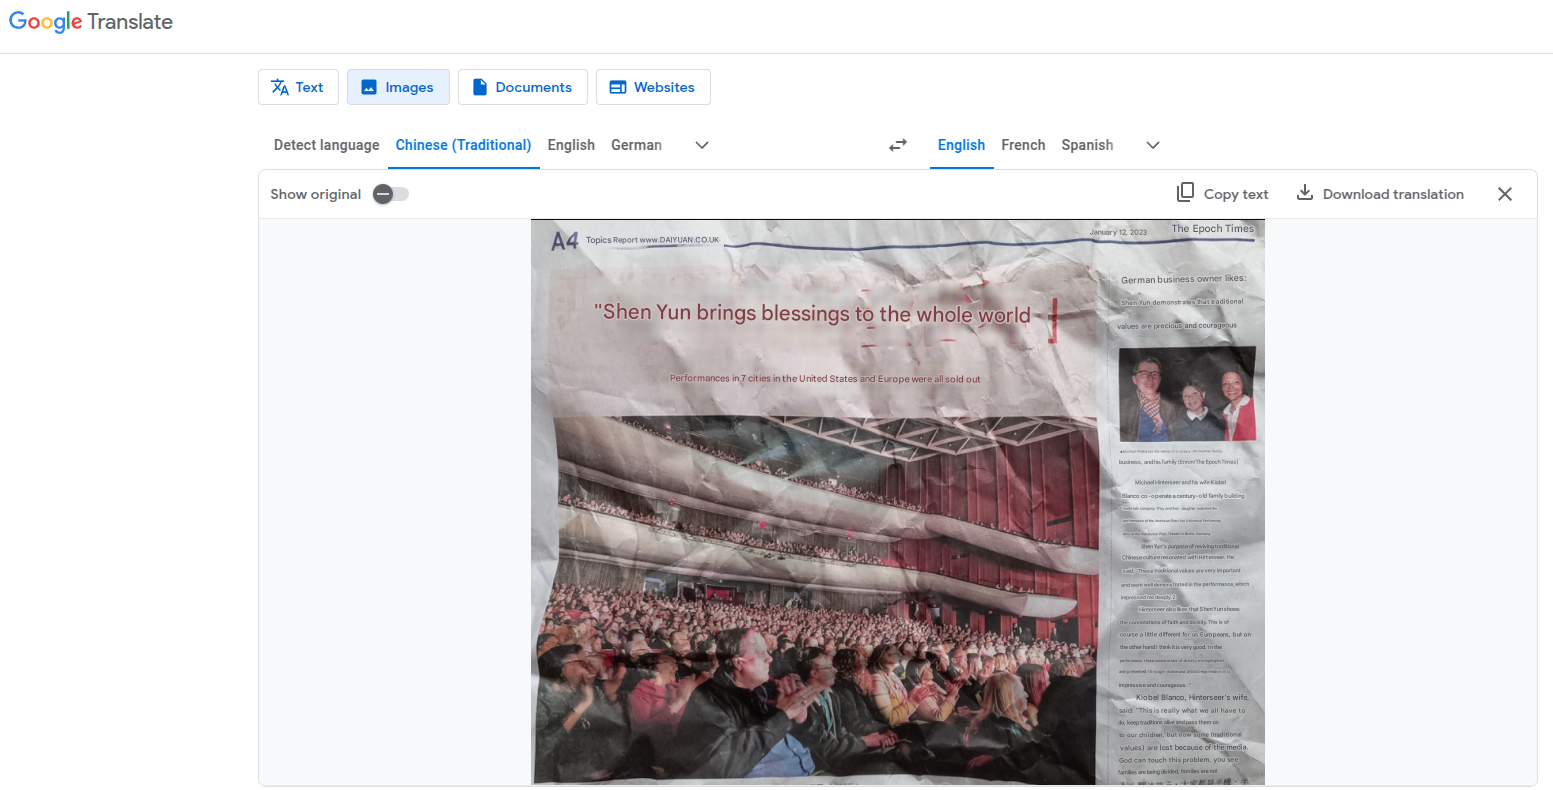Open the Documents translation tab
This screenshot has width=1553, height=790.
[522, 87]
